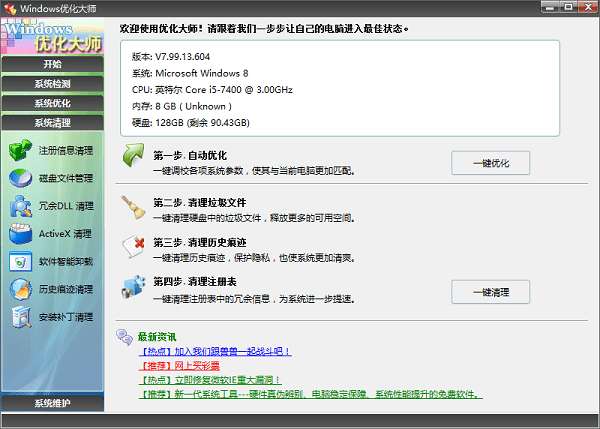Viewport: 600px width, 429px height.
Task: Click the Microsoft Windows 8 system line
Action: pyautogui.click(x=190, y=73)
